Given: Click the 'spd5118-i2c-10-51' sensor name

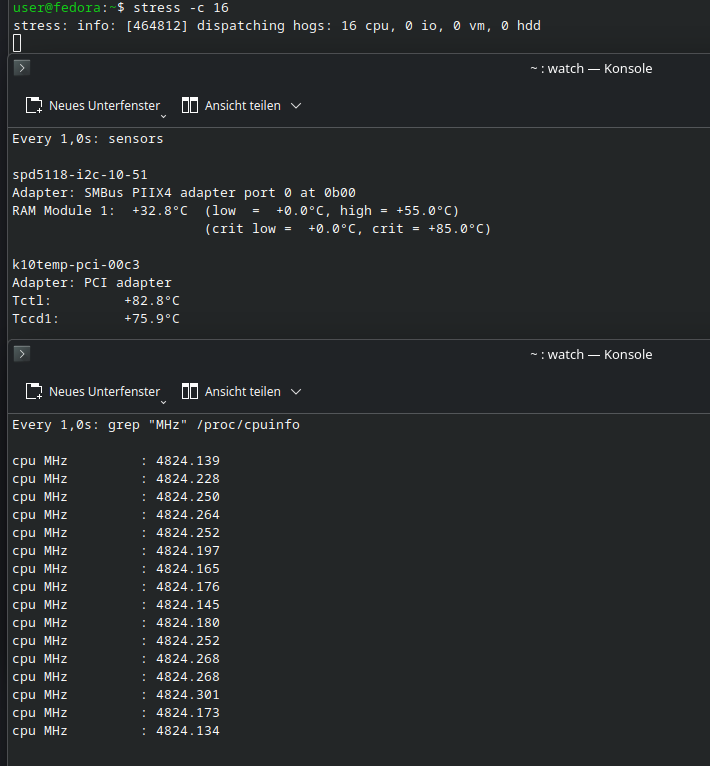Looking at the screenshot, I should [80, 174].
